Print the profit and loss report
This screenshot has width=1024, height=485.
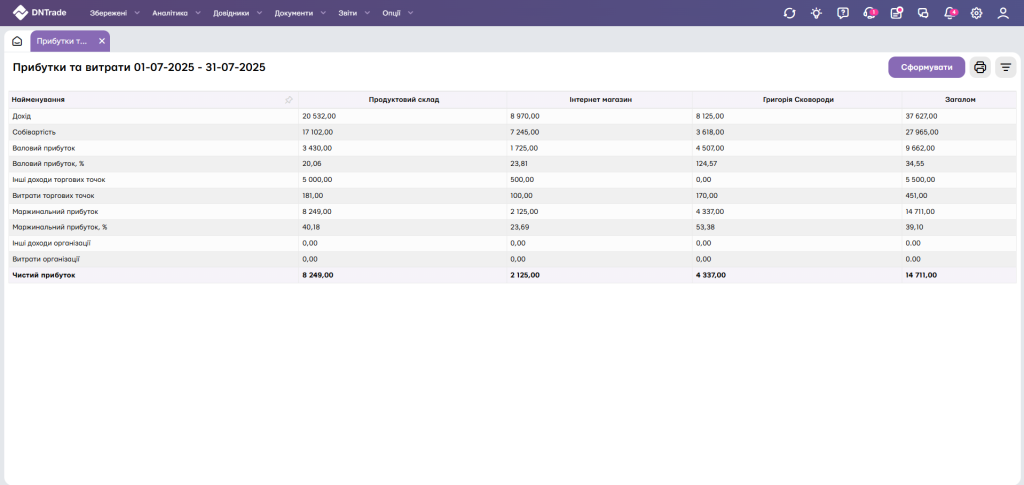(980, 67)
